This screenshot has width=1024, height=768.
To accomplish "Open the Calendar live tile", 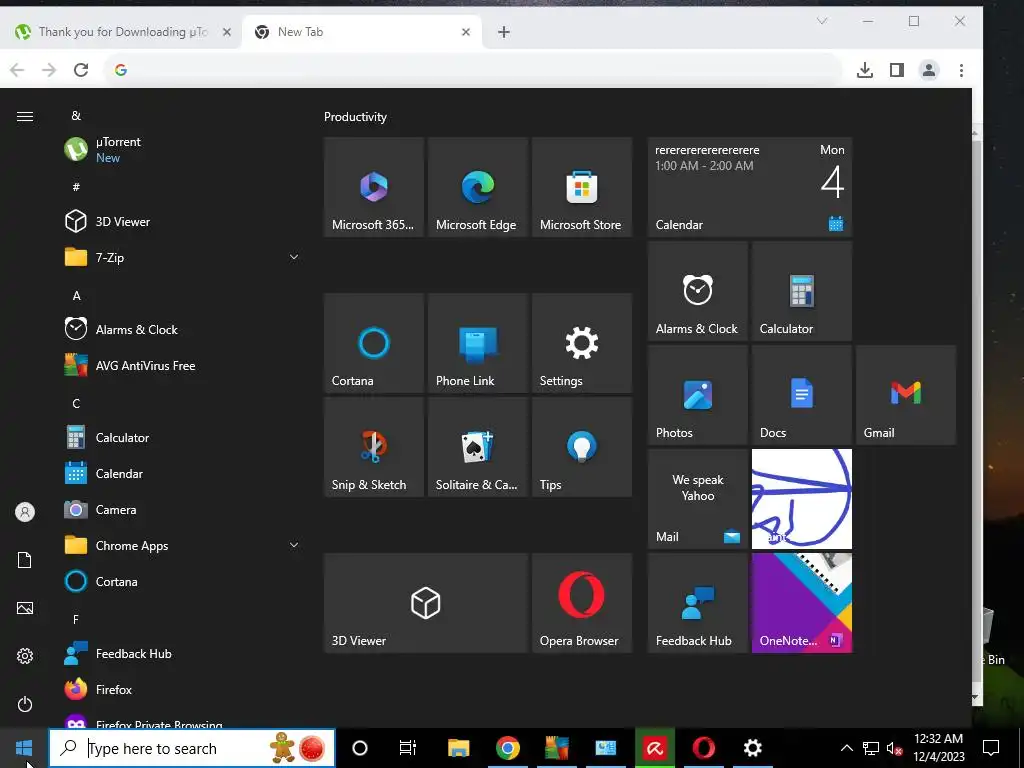I will point(750,187).
